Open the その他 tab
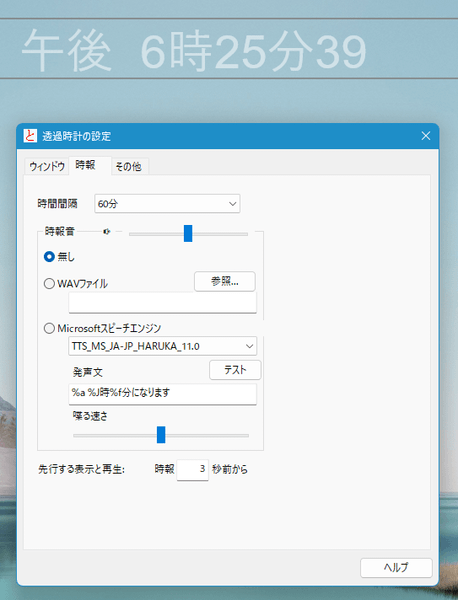Image resolution: width=458 pixels, height=600 pixels. [x=128, y=166]
